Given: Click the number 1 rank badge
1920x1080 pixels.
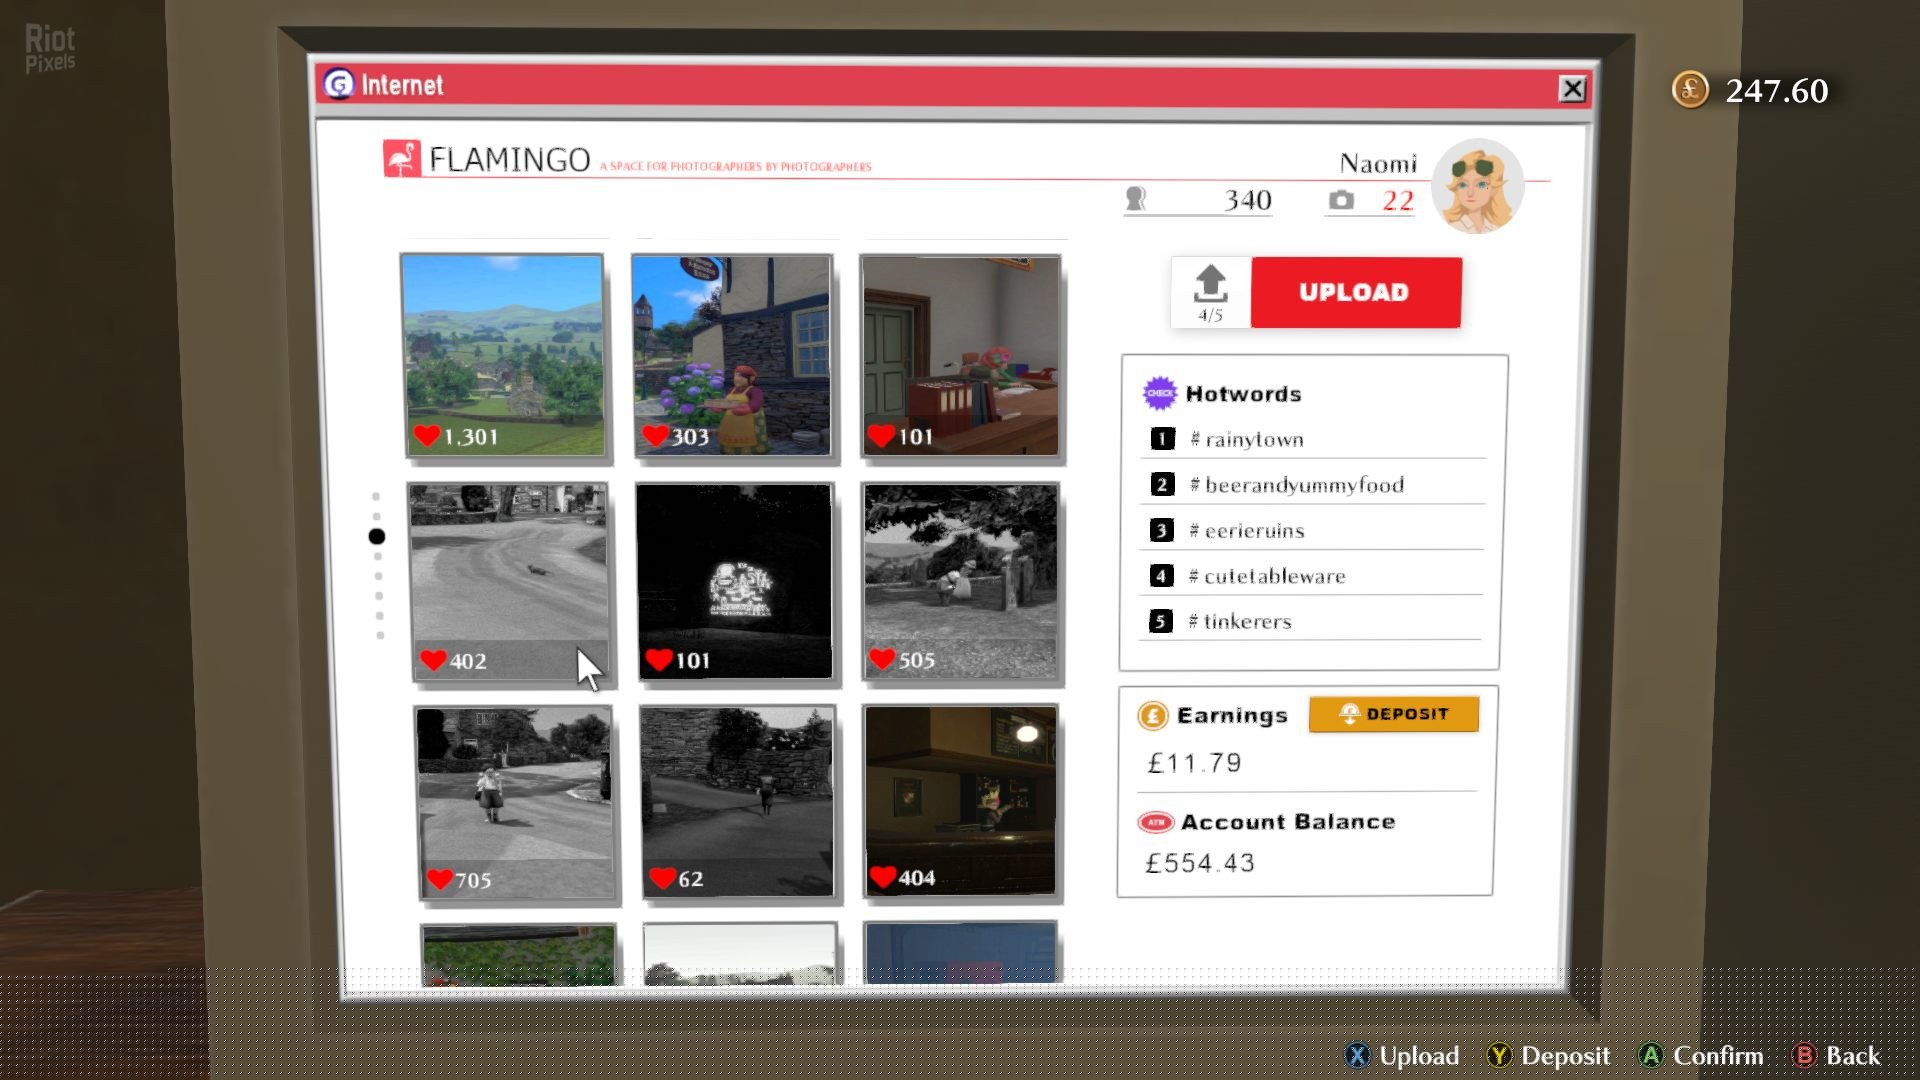Looking at the screenshot, I should (x=1162, y=438).
